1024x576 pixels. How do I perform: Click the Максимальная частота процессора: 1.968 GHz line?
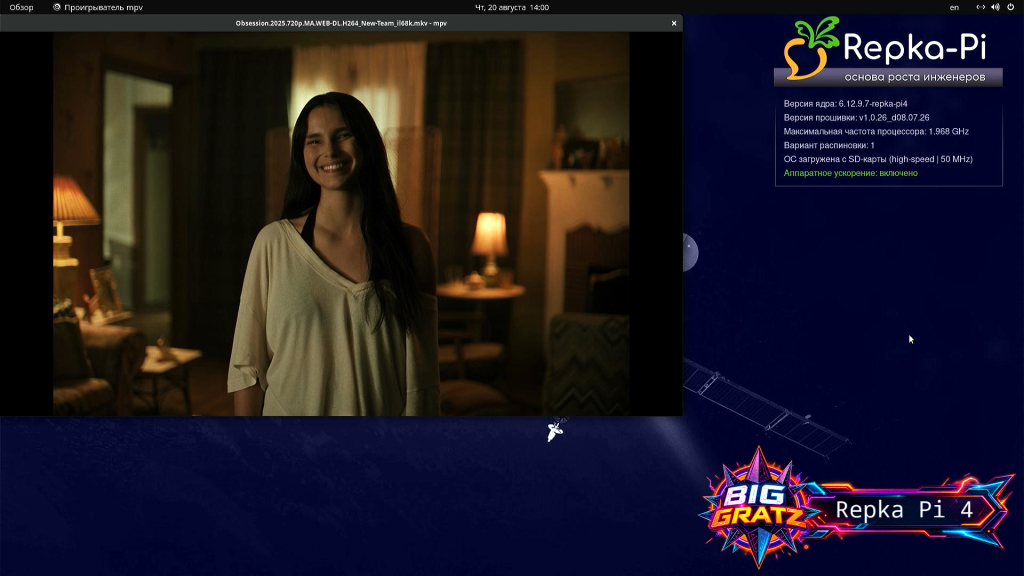pyautogui.click(x=876, y=131)
